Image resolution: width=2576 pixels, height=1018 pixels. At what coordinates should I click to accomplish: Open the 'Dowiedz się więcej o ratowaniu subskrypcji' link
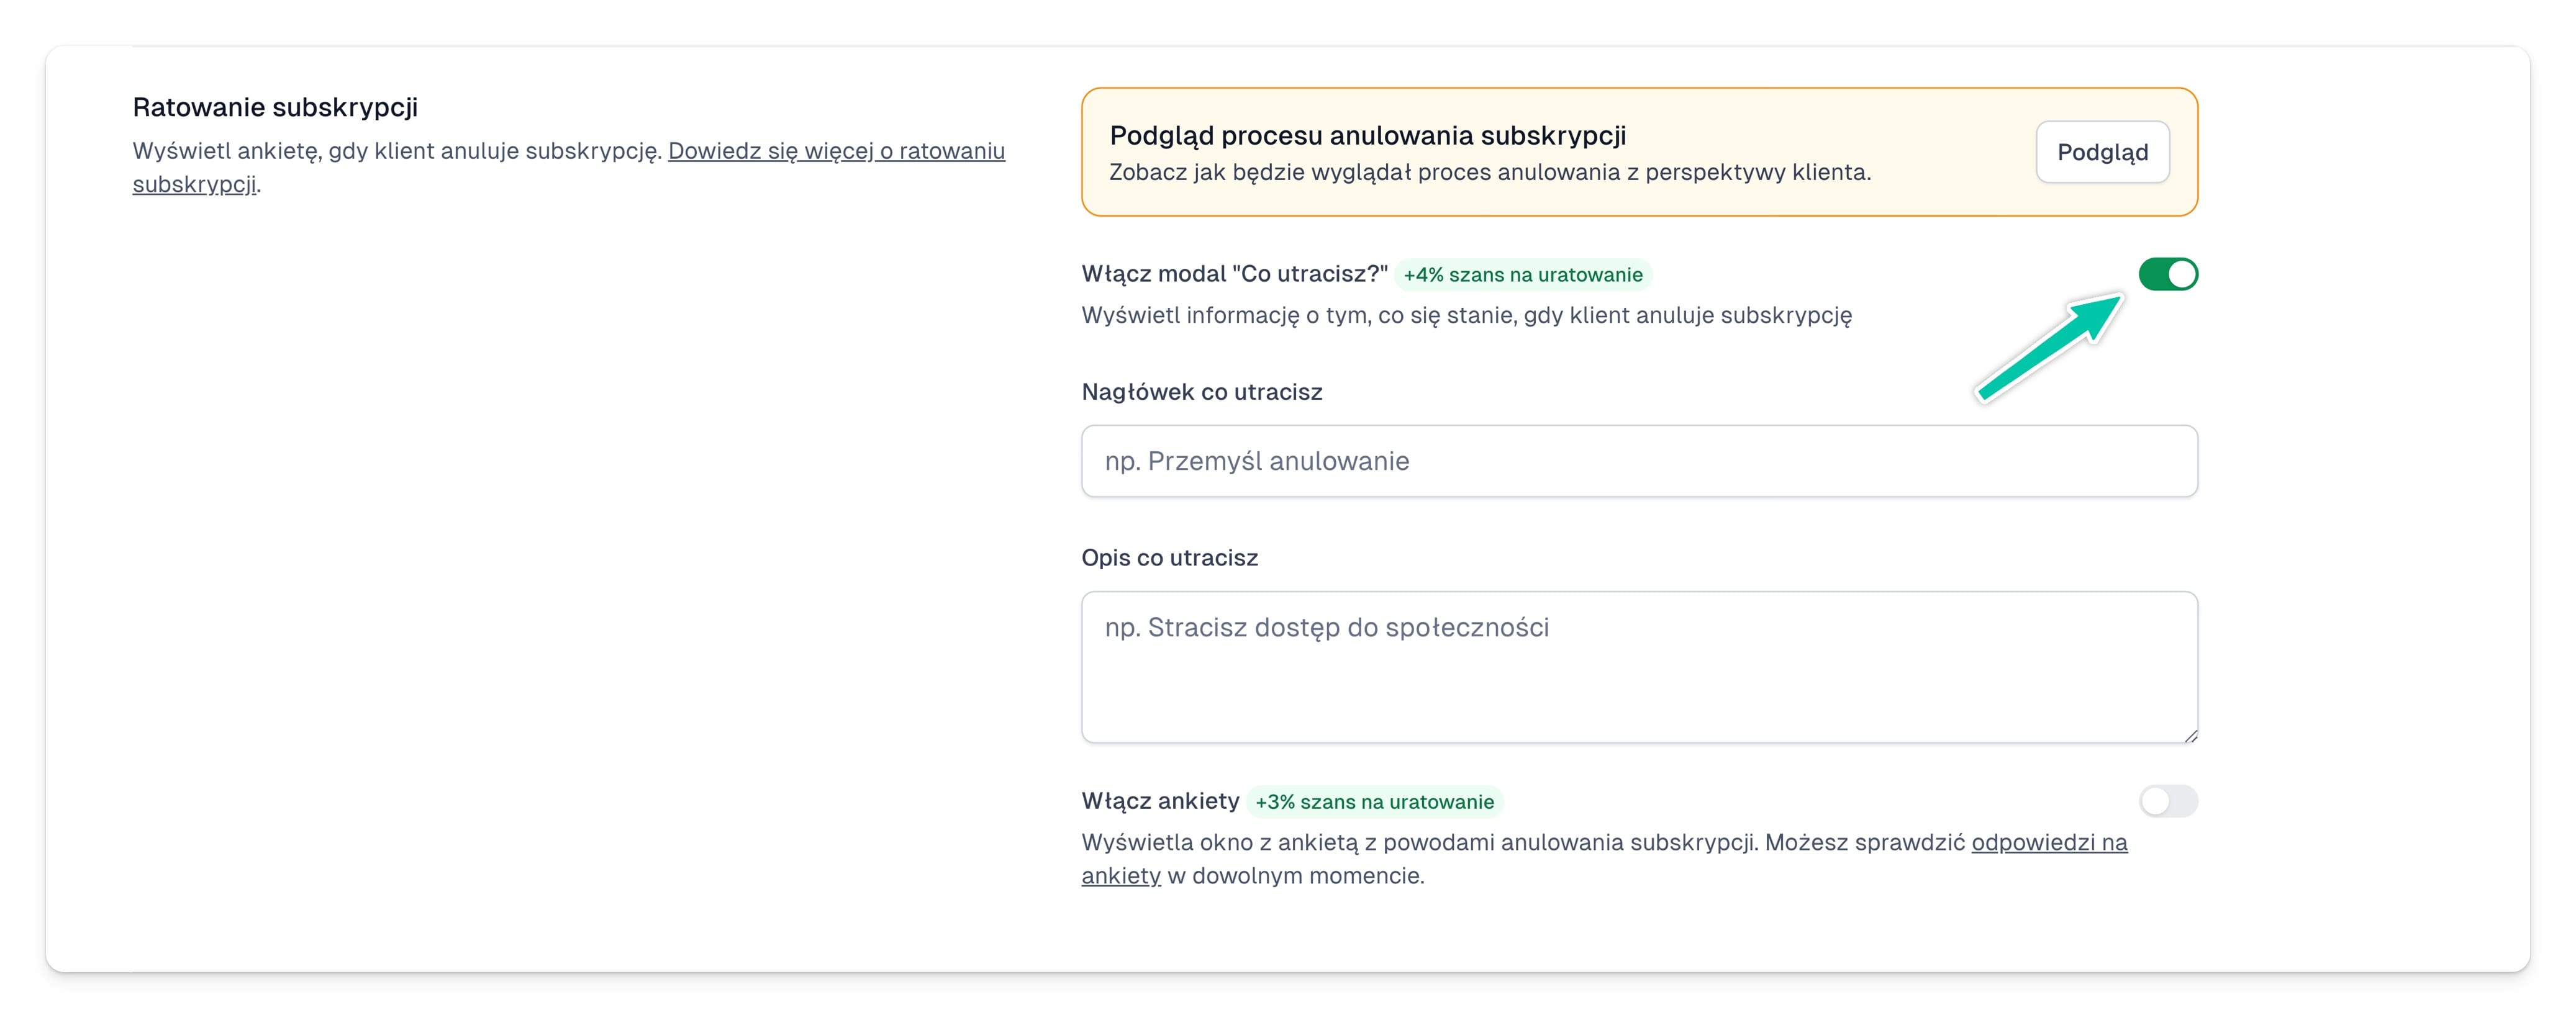838,151
